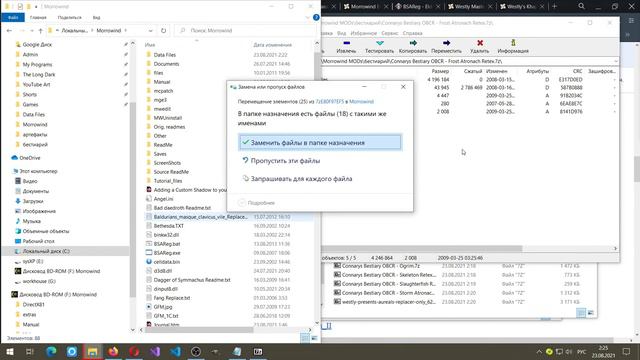Expand 'Подробнее' details in the replace dialog
Image resolution: width=640 pixels, height=360 pixels.
[x=256, y=202]
